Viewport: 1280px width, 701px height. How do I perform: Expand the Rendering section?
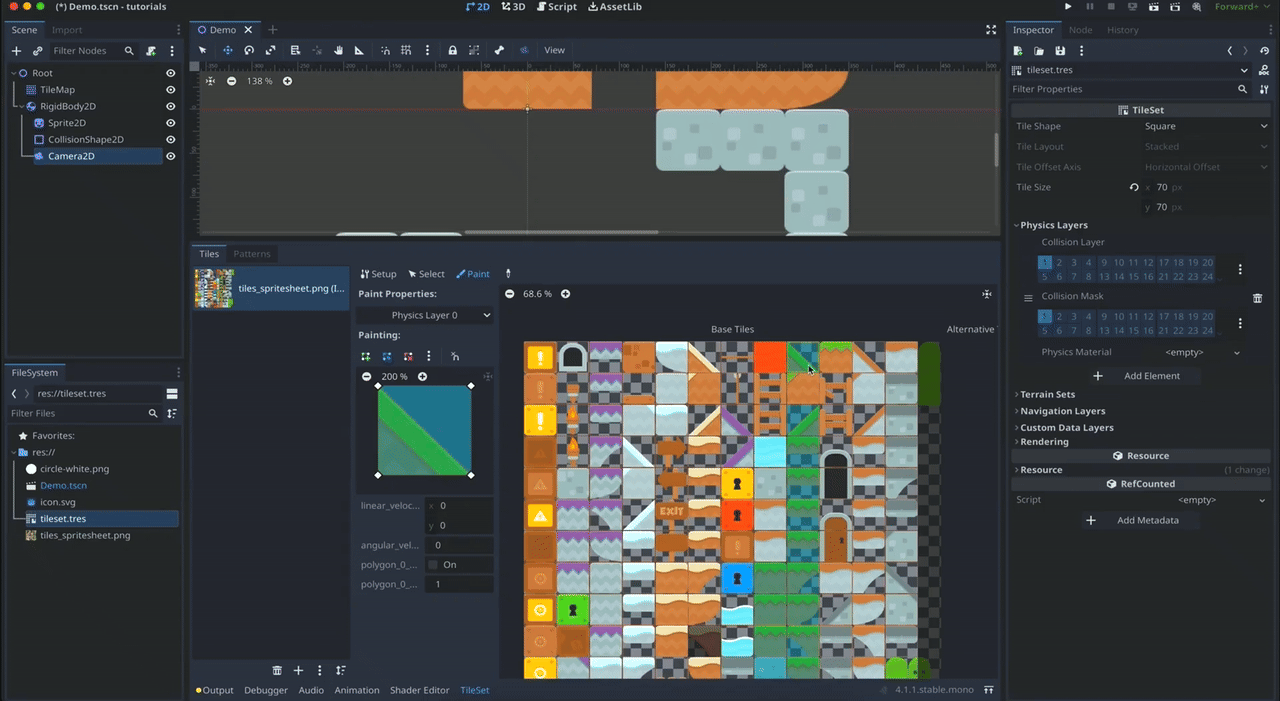click(1044, 442)
